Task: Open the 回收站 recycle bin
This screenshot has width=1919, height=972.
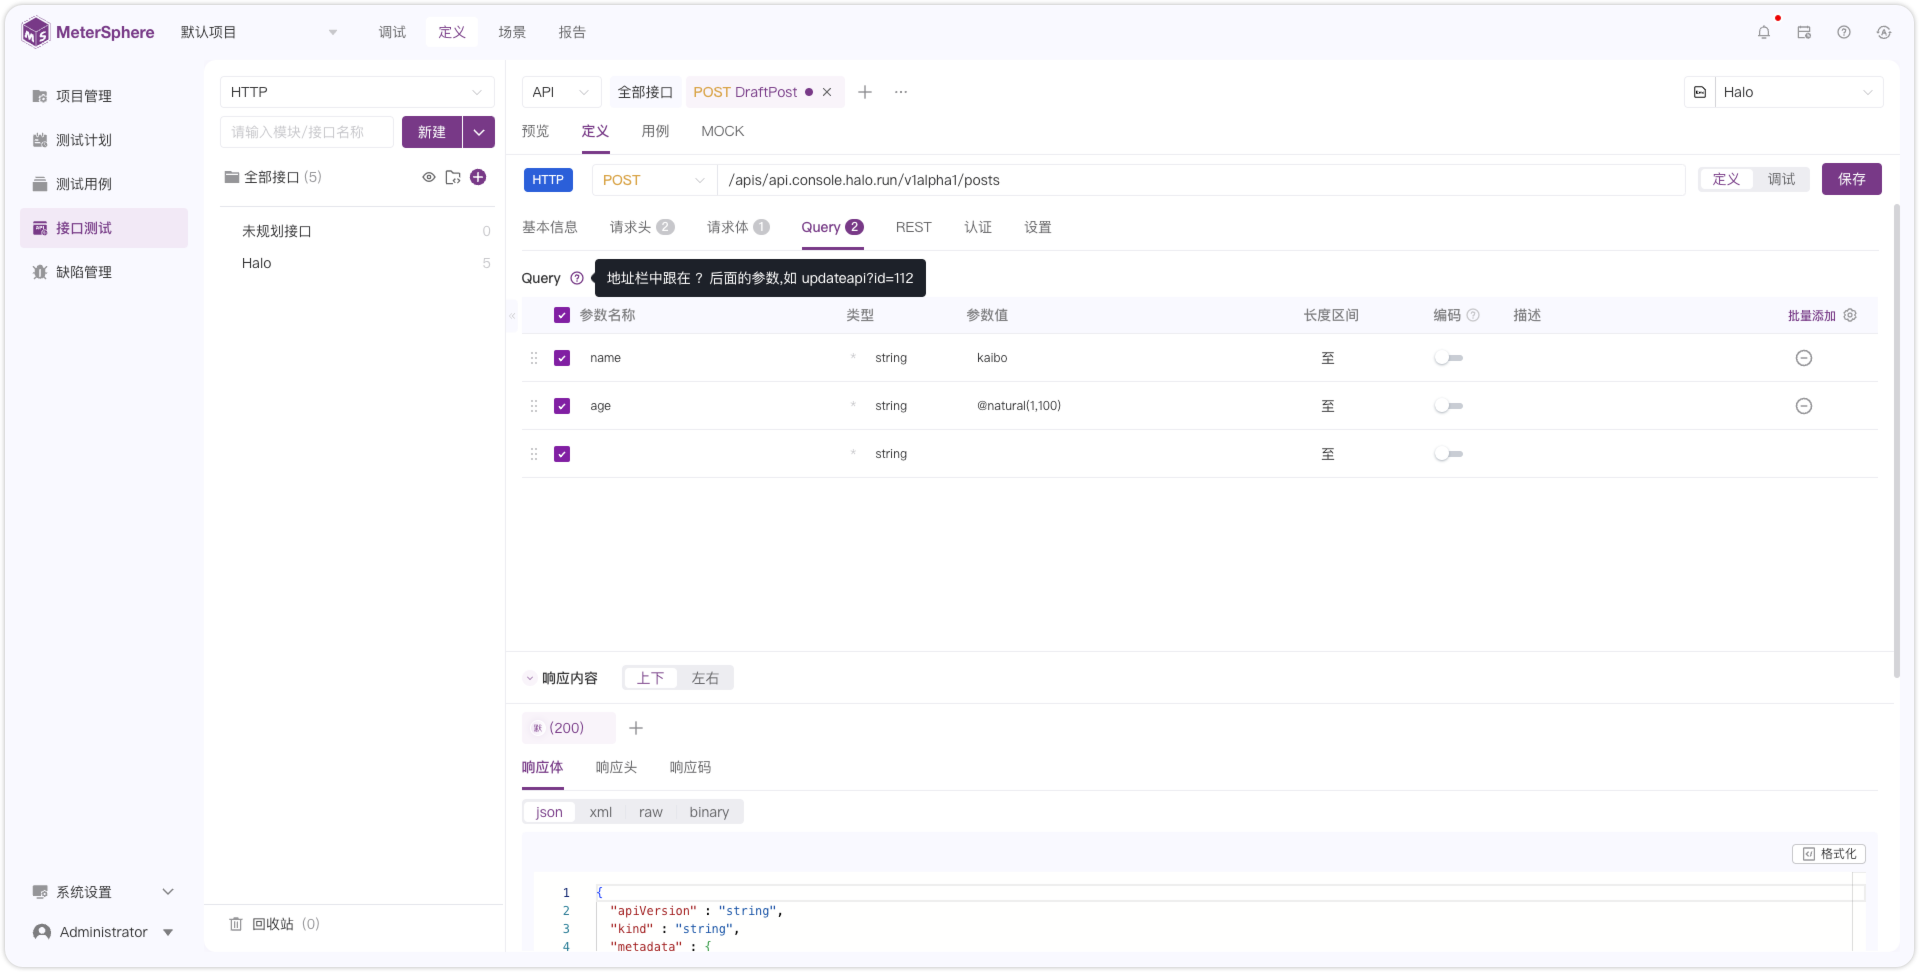Action: pyautogui.click(x=274, y=924)
